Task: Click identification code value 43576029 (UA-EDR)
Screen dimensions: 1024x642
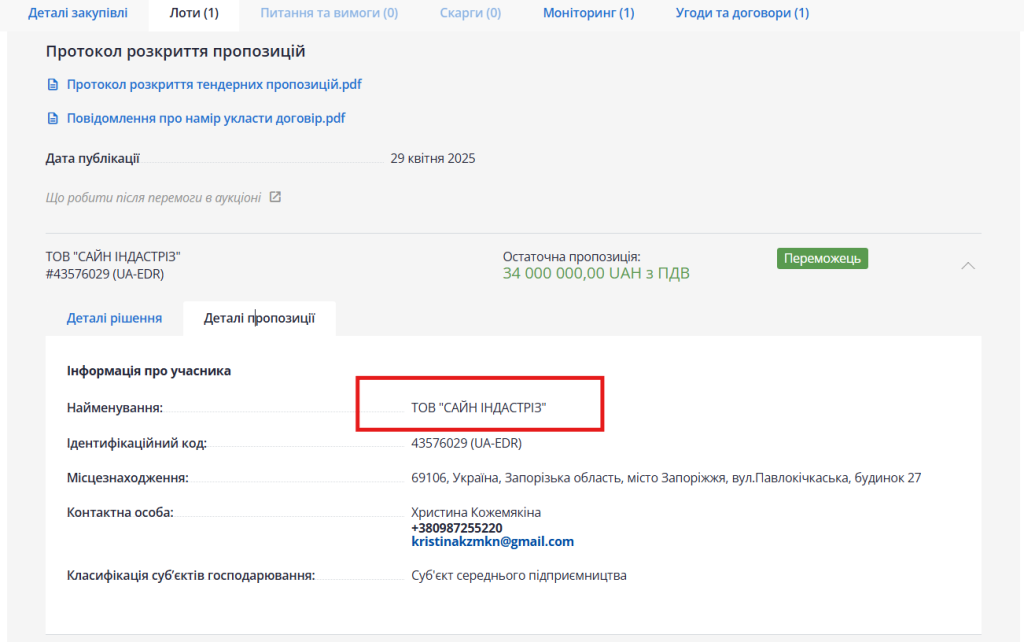Action: pos(466,443)
